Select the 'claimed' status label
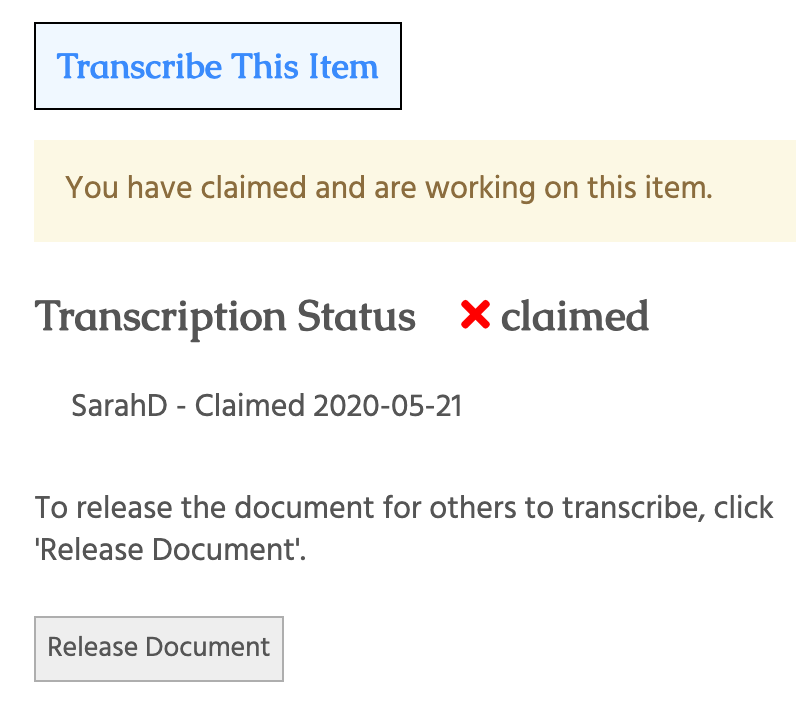796x722 pixels. point(574,316)
